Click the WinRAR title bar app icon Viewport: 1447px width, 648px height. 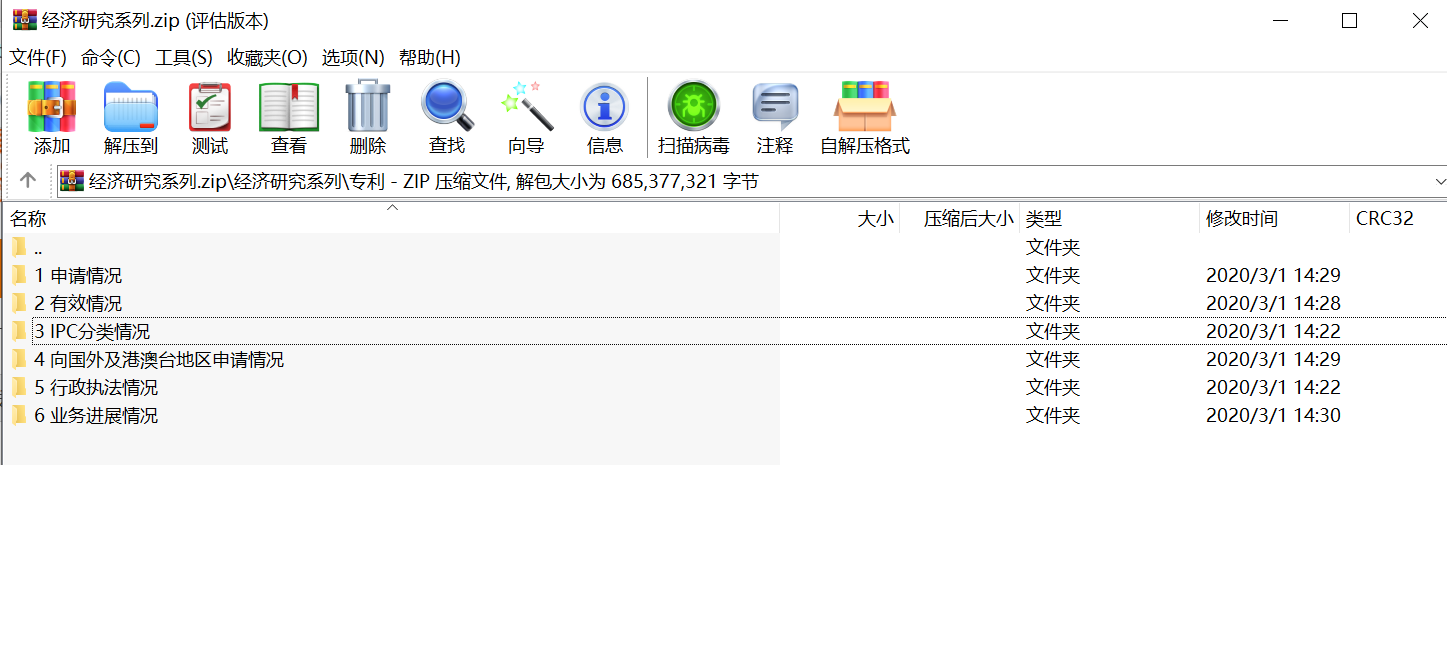[x=24, y=20]
